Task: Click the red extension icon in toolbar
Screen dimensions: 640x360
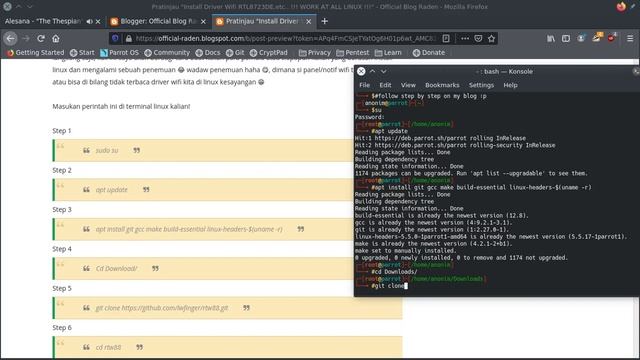Action: tap(611, 38)
